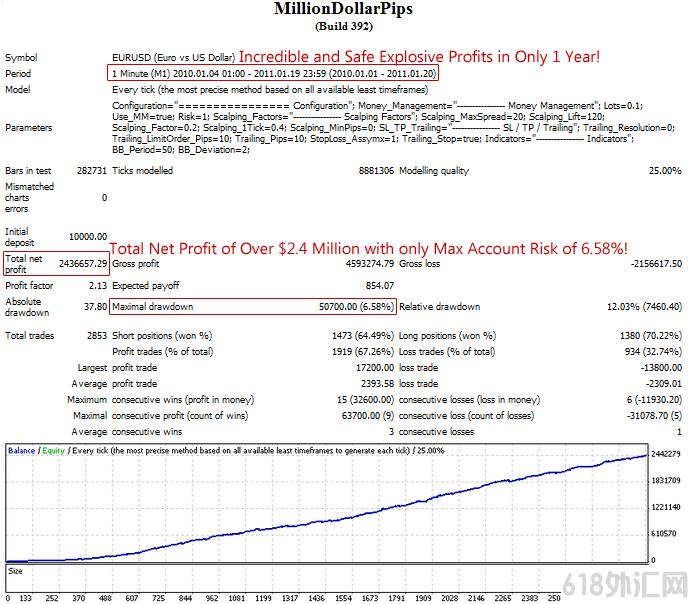Click the Gross profit value 4593274.79
Viewport: 690px width, 604px height.
[x=370, y=264]
